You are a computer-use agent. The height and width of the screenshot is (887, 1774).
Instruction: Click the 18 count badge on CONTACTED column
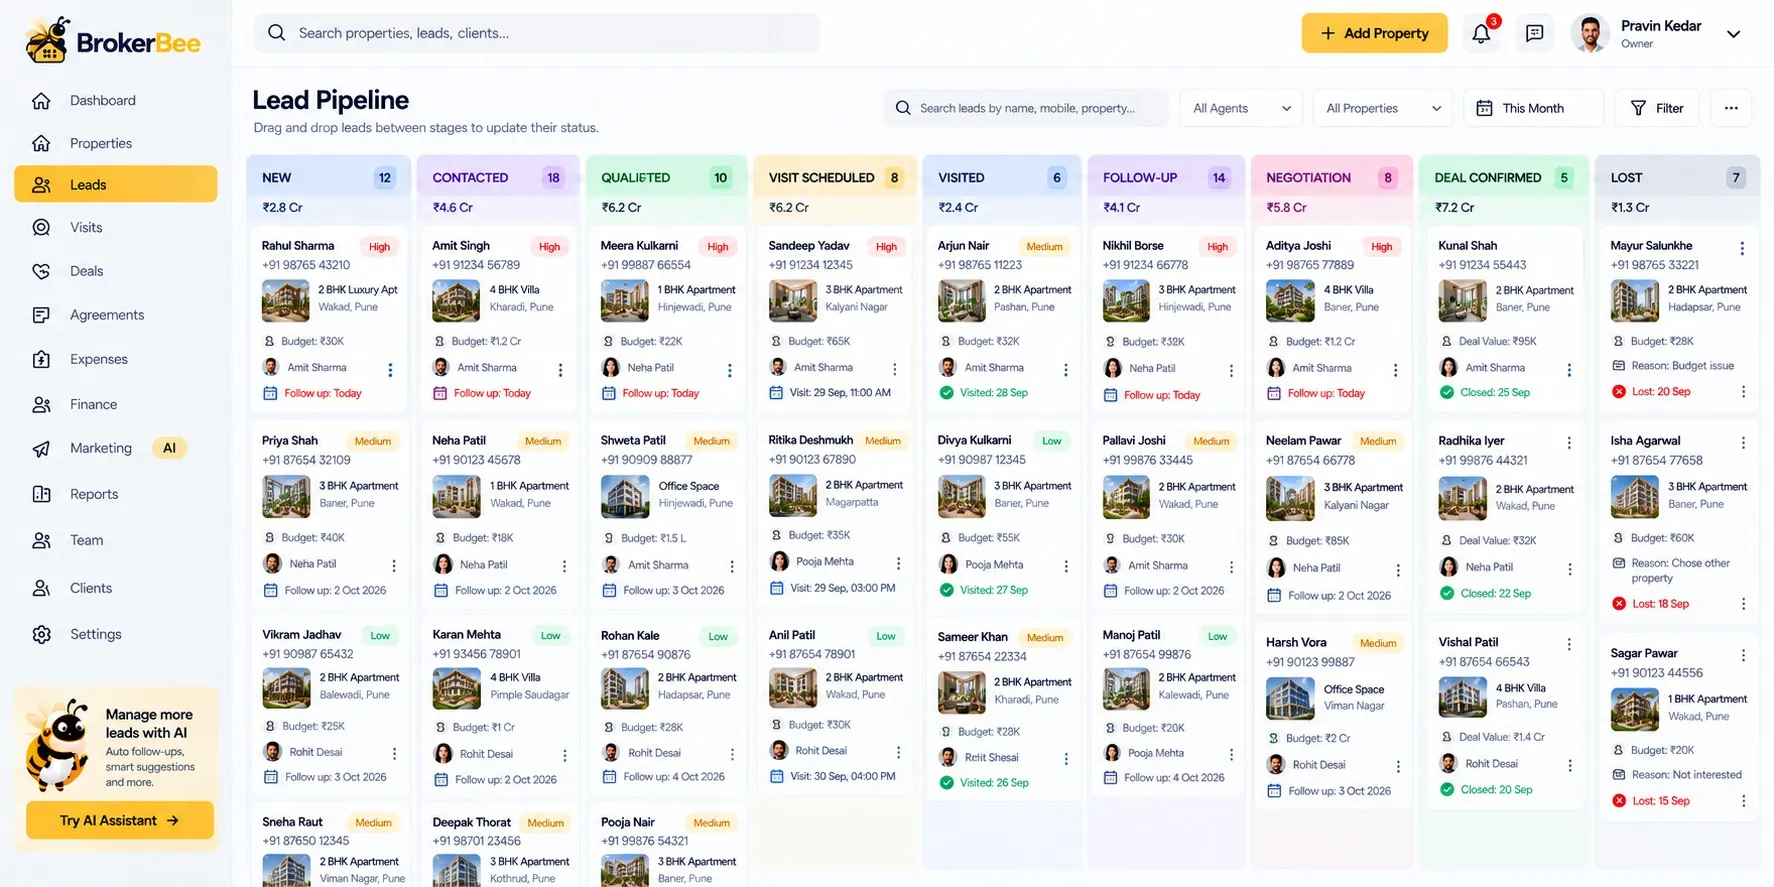[x=553, y=178]
